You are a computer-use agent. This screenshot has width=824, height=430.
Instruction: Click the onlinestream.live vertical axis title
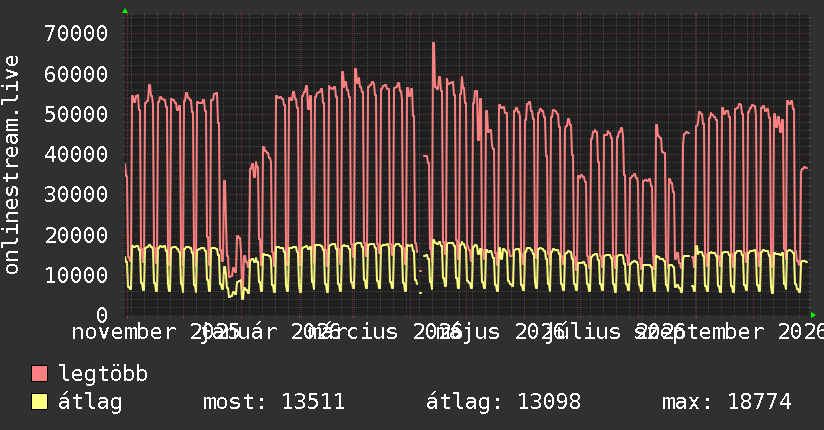tap(11, 165)
